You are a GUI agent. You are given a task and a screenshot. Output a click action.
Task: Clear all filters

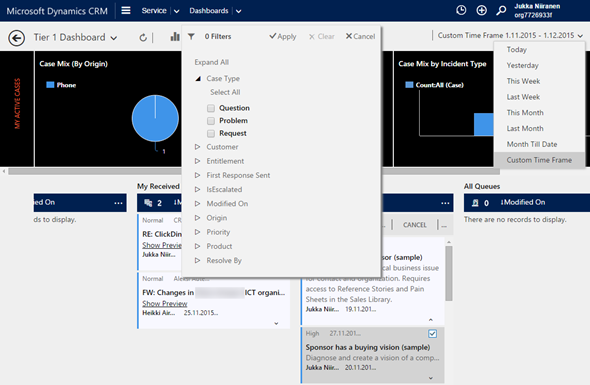click(321, 37)
